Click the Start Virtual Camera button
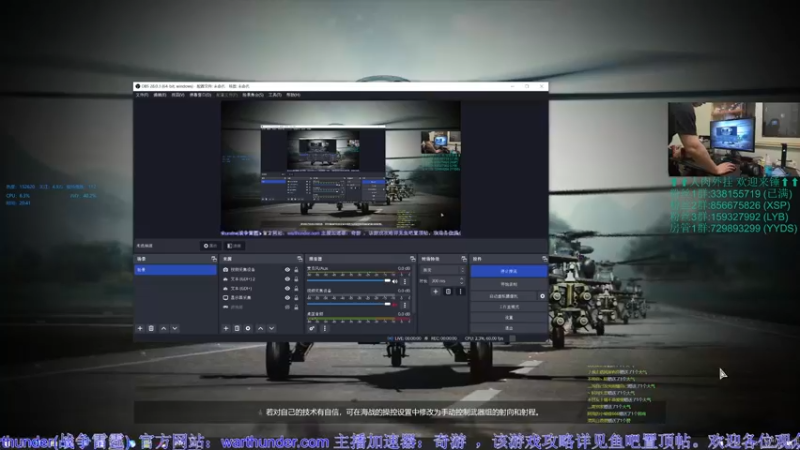800x450 pixels. coord(504,296)
